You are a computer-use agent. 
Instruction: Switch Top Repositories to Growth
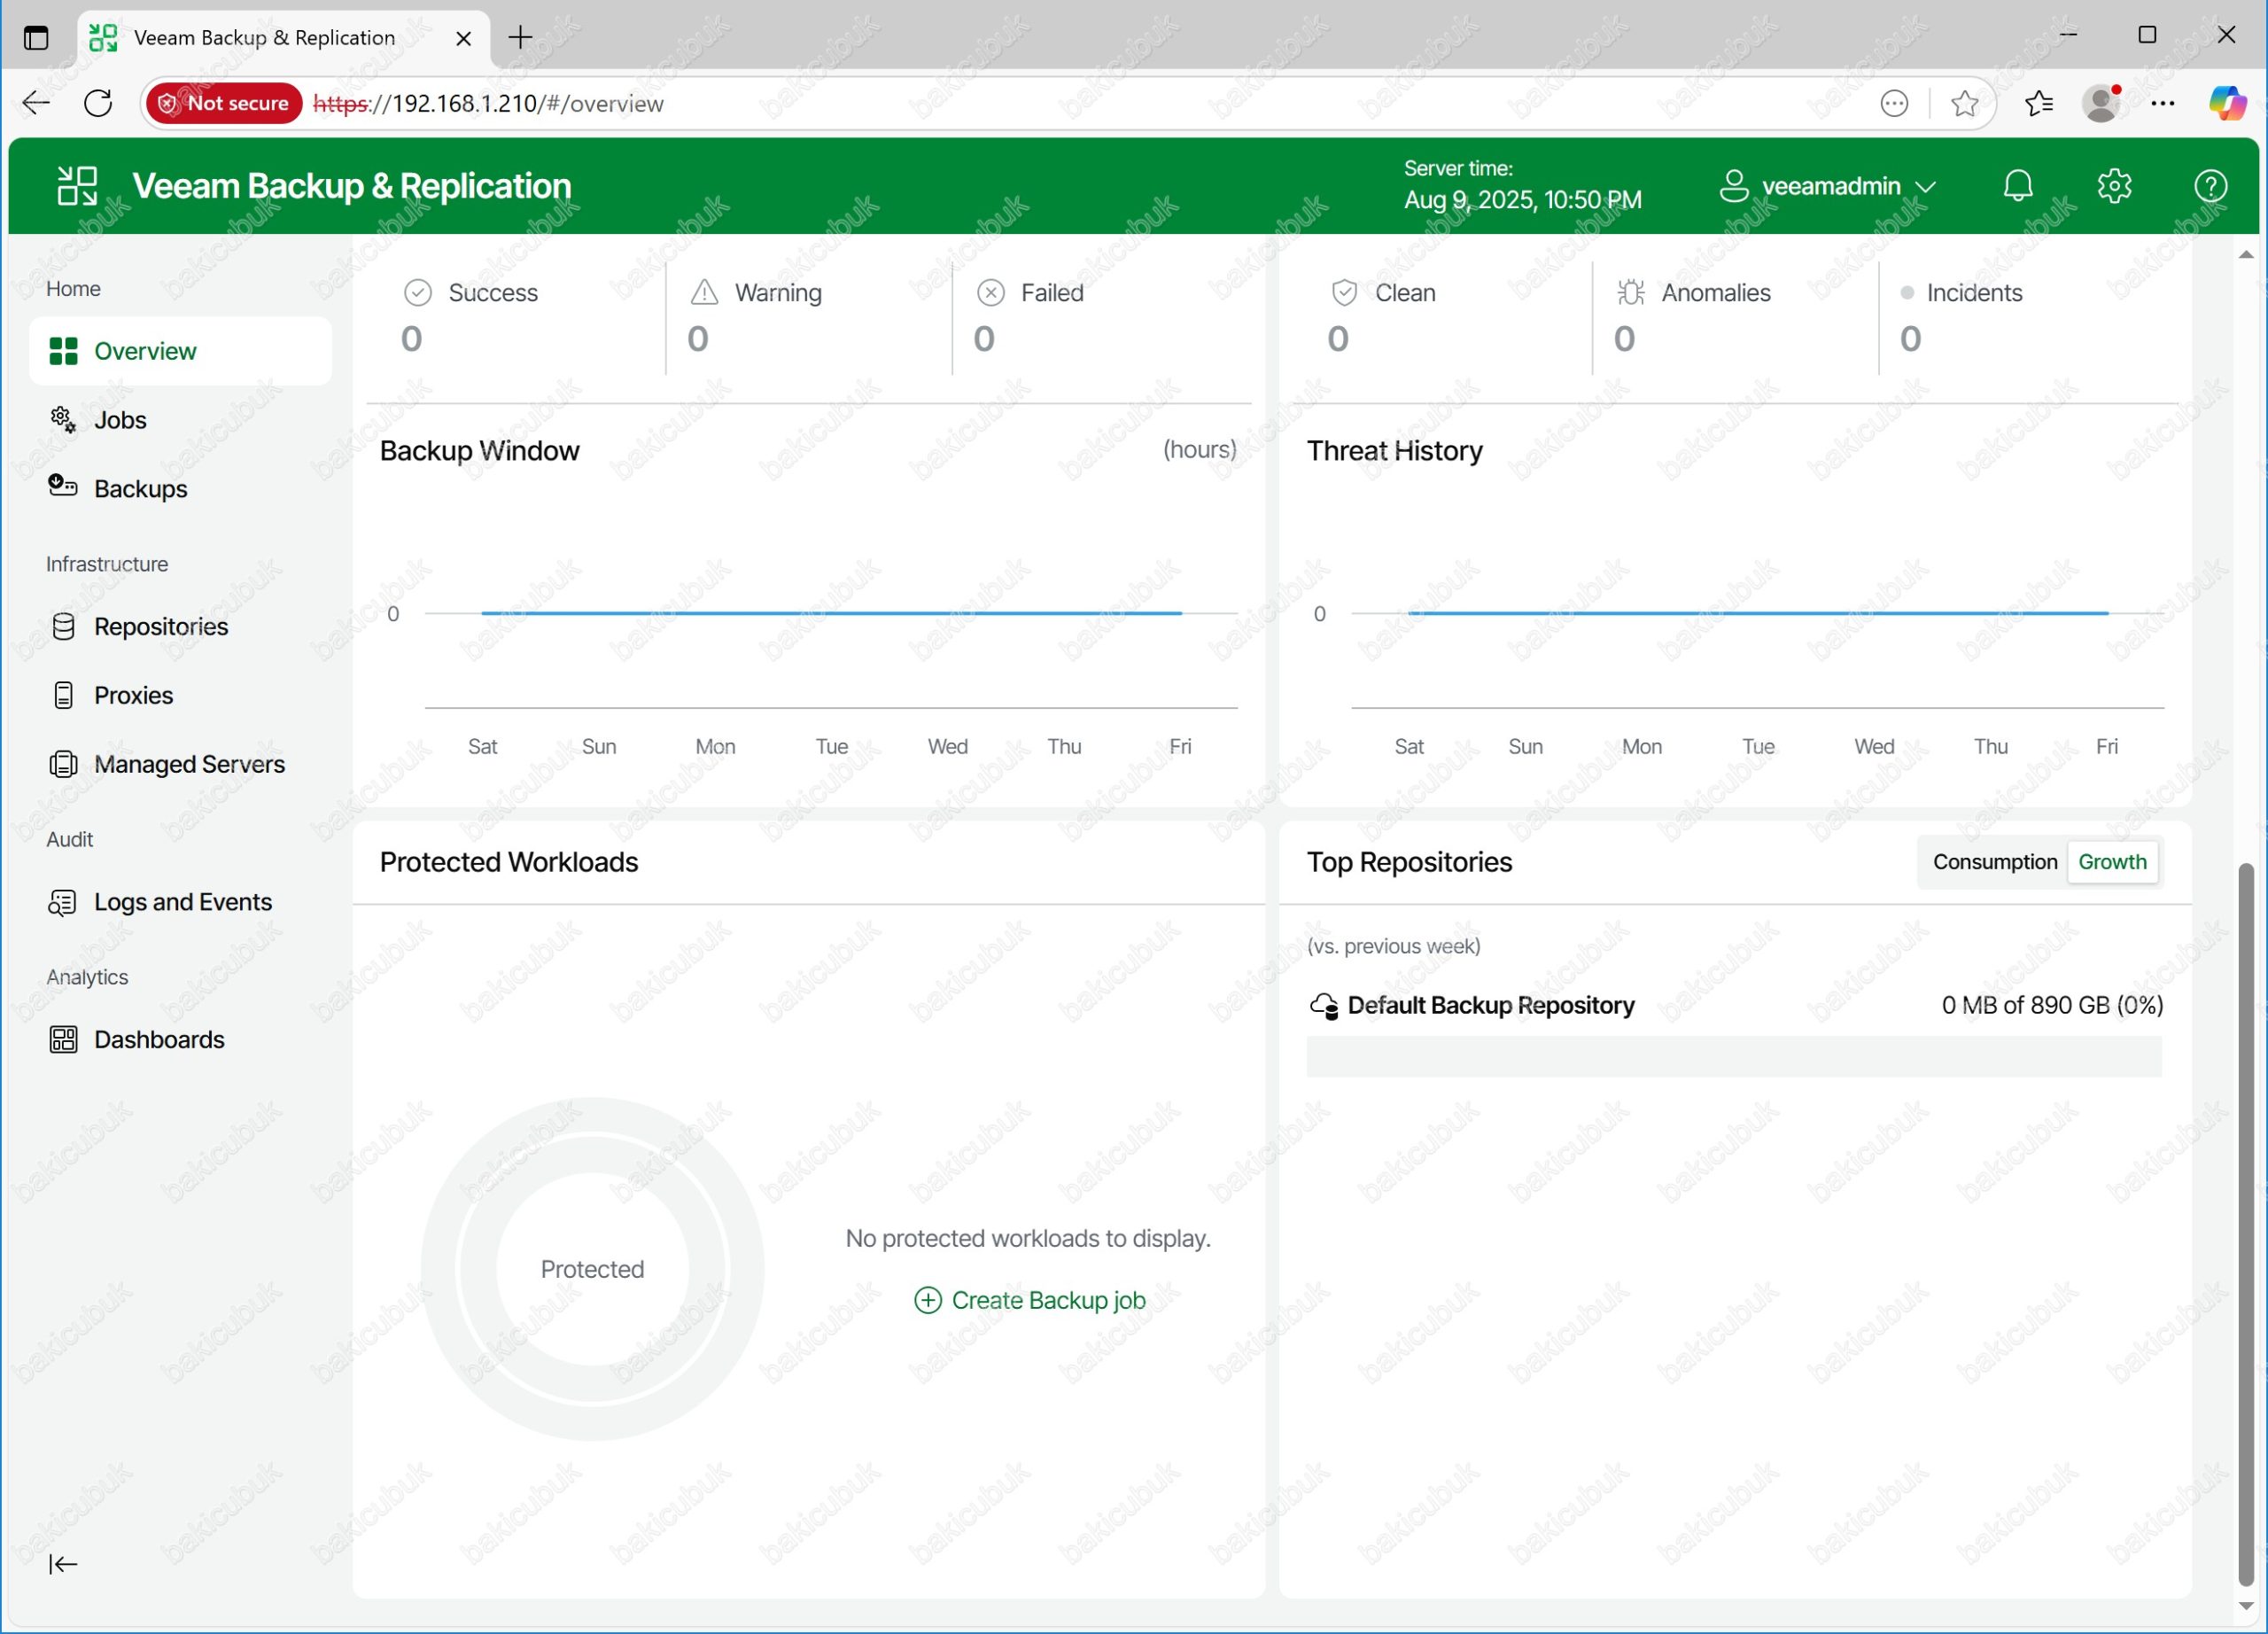(x=2112, y=862)
